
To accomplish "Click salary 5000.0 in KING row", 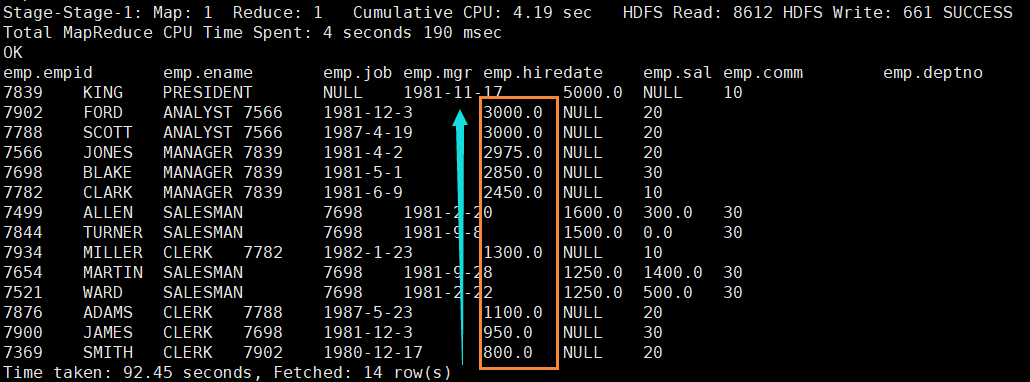I will 593,93.
